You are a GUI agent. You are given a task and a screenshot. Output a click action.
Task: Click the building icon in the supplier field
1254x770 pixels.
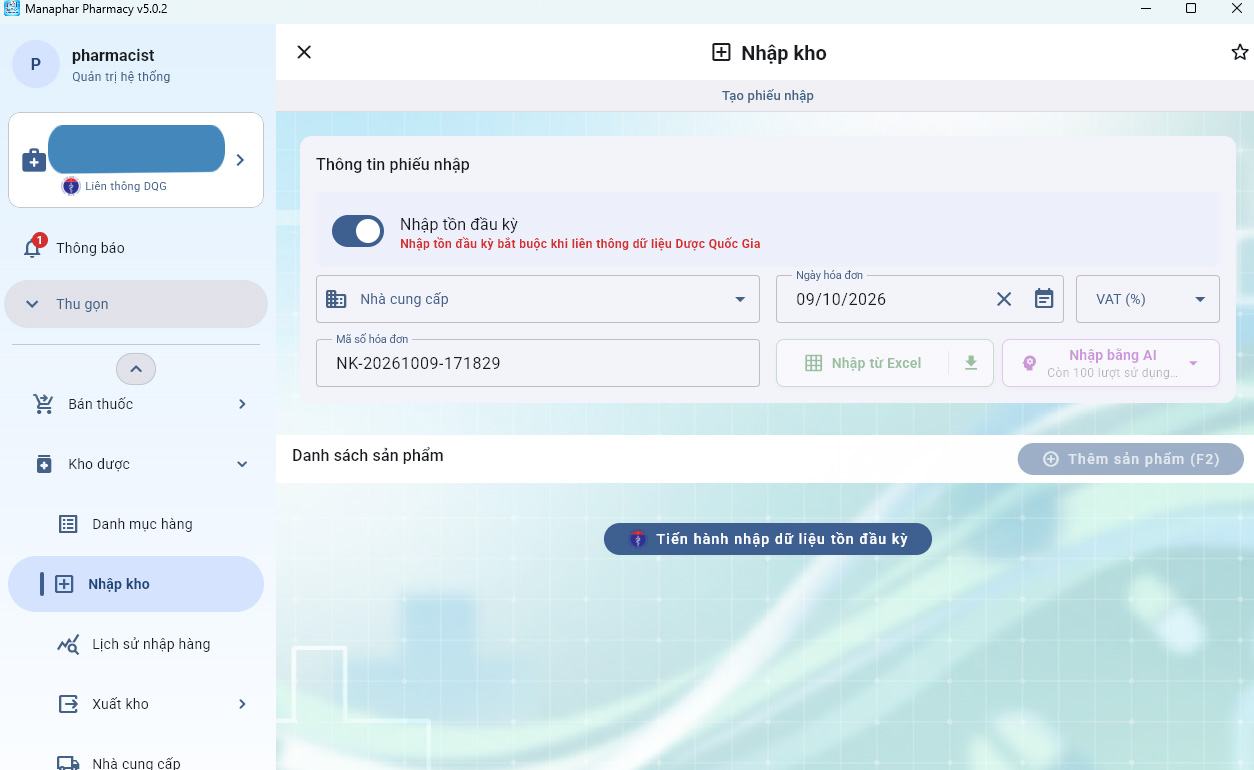[x=336, y=299]
